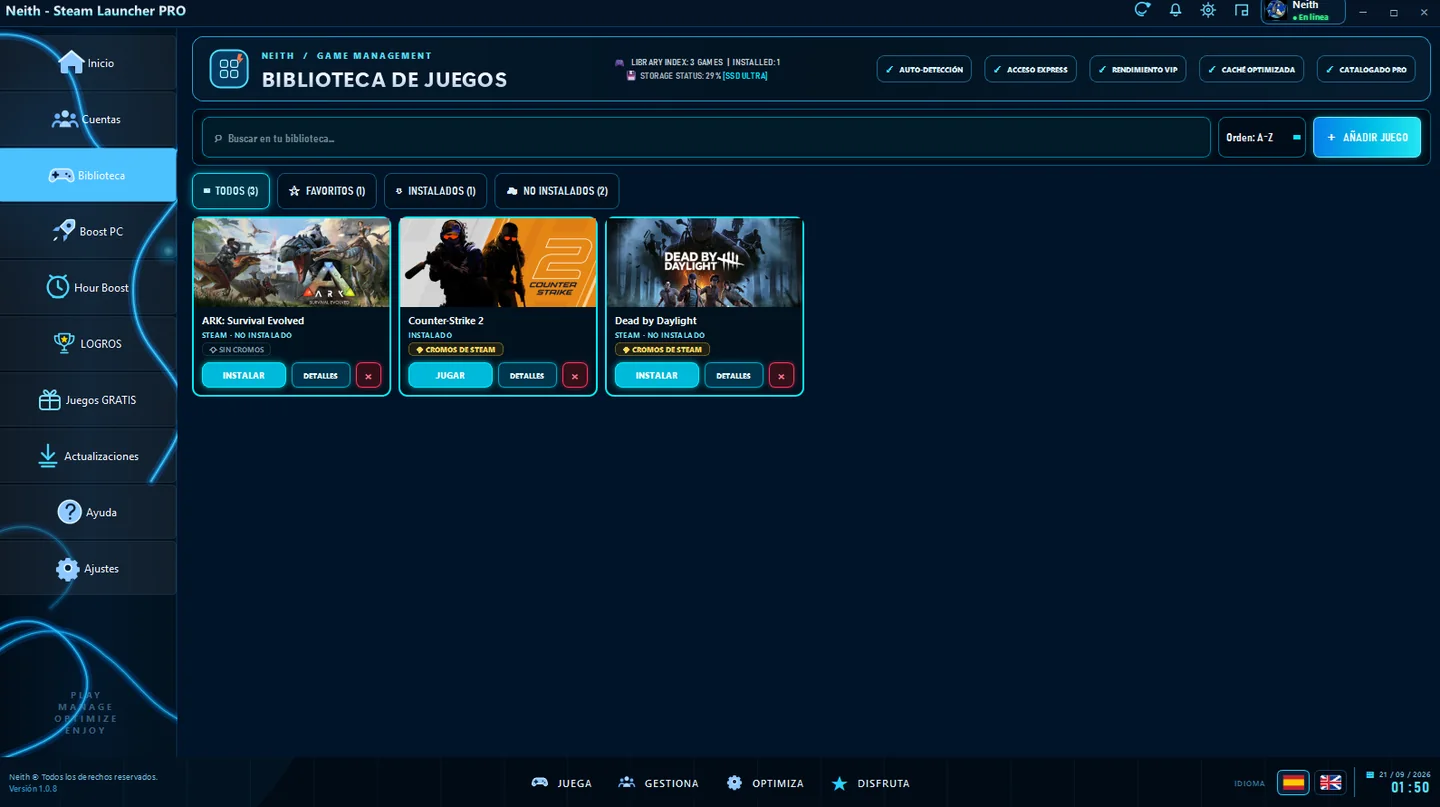Click JUGAR for Counter-Strike 2
Viewport: 1440px width, 807px height.
[x=451, y=375]
